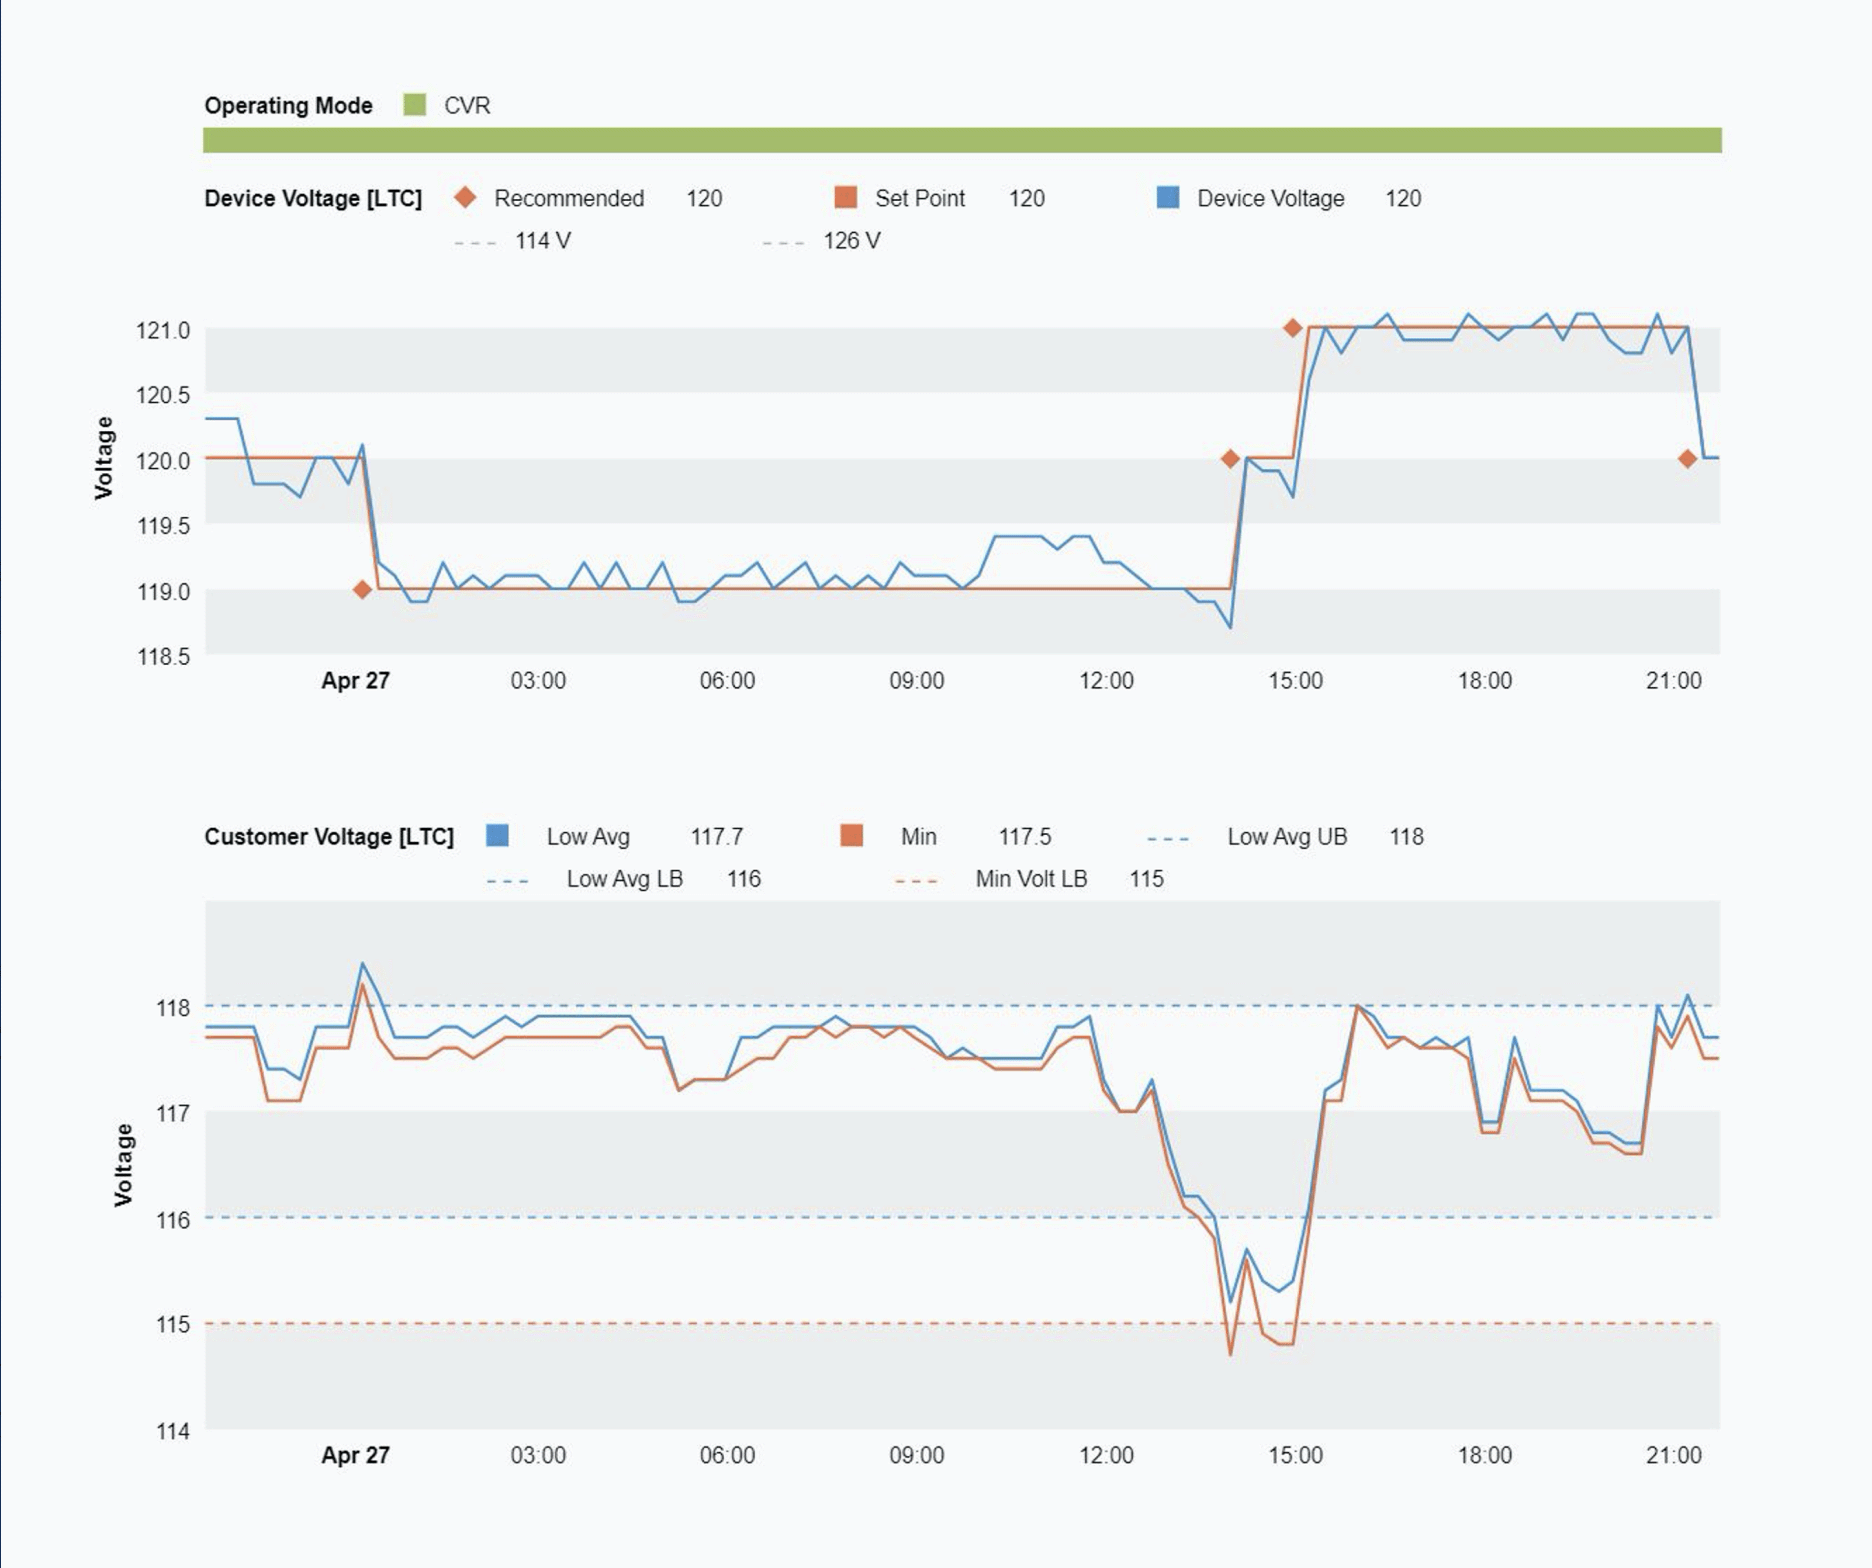The width and height of the screenshot is (1872, 1568).
Task: Toggle the 126 V dashed line legend entry
Action: click(x=821, y=241)
